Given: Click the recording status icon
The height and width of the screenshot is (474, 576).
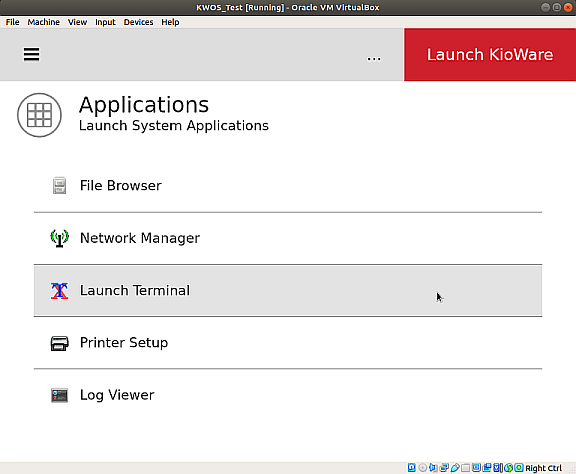Looking at the screenshot, I should [487, 467].
